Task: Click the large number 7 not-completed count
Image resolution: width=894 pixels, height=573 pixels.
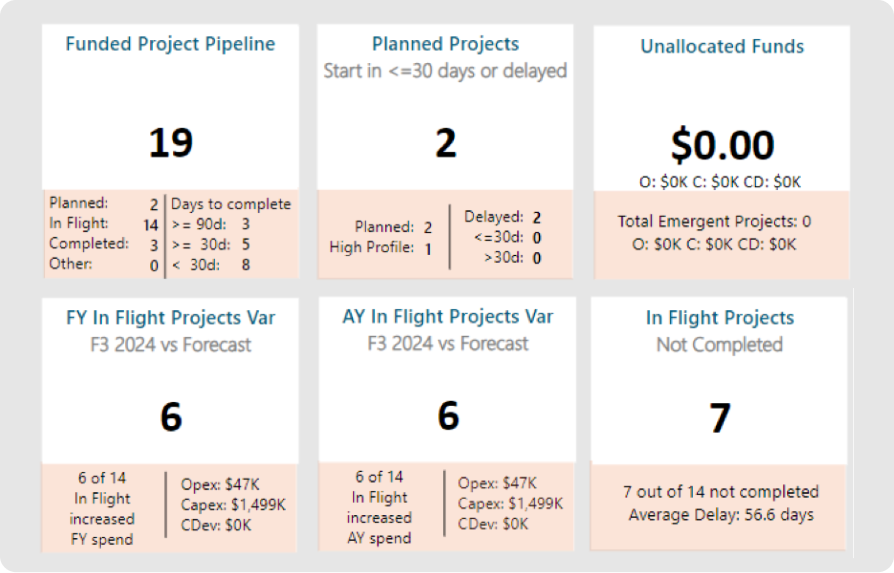Action: 720,418
